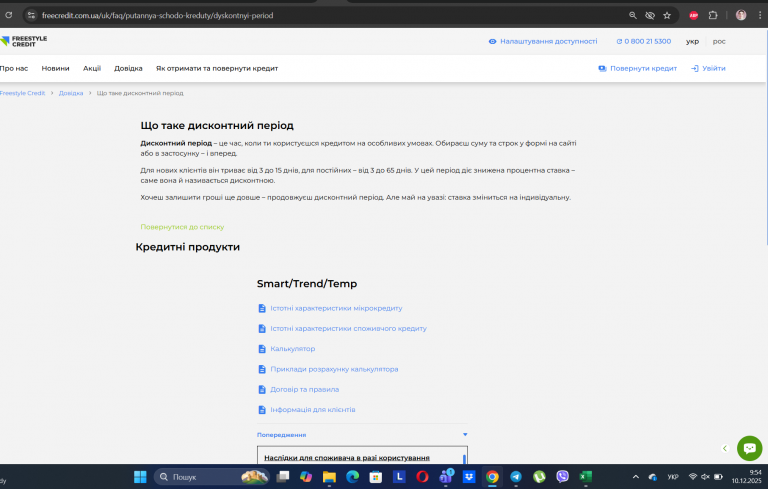The width and height of the screenshot is (768, 489).
Task: Switch site language to рос
Action: point(719,41)
